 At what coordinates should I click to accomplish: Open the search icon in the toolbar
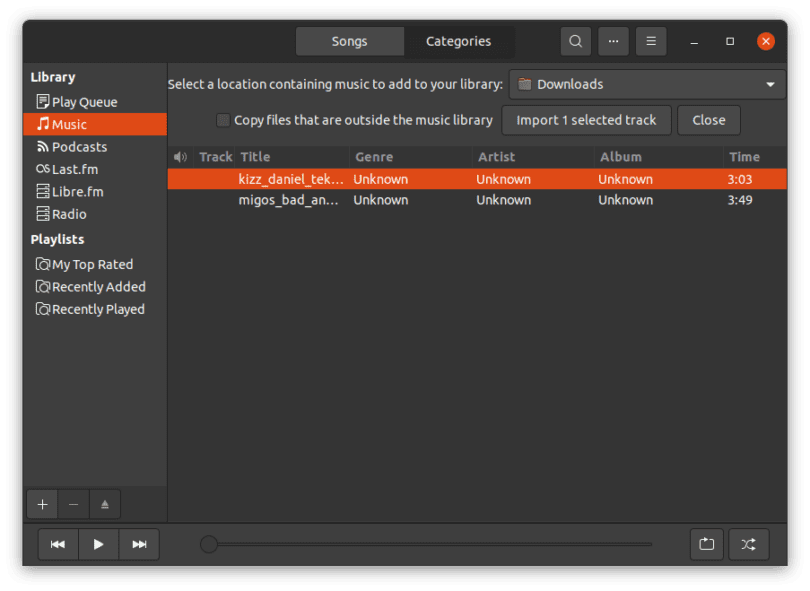coord(575,41)
